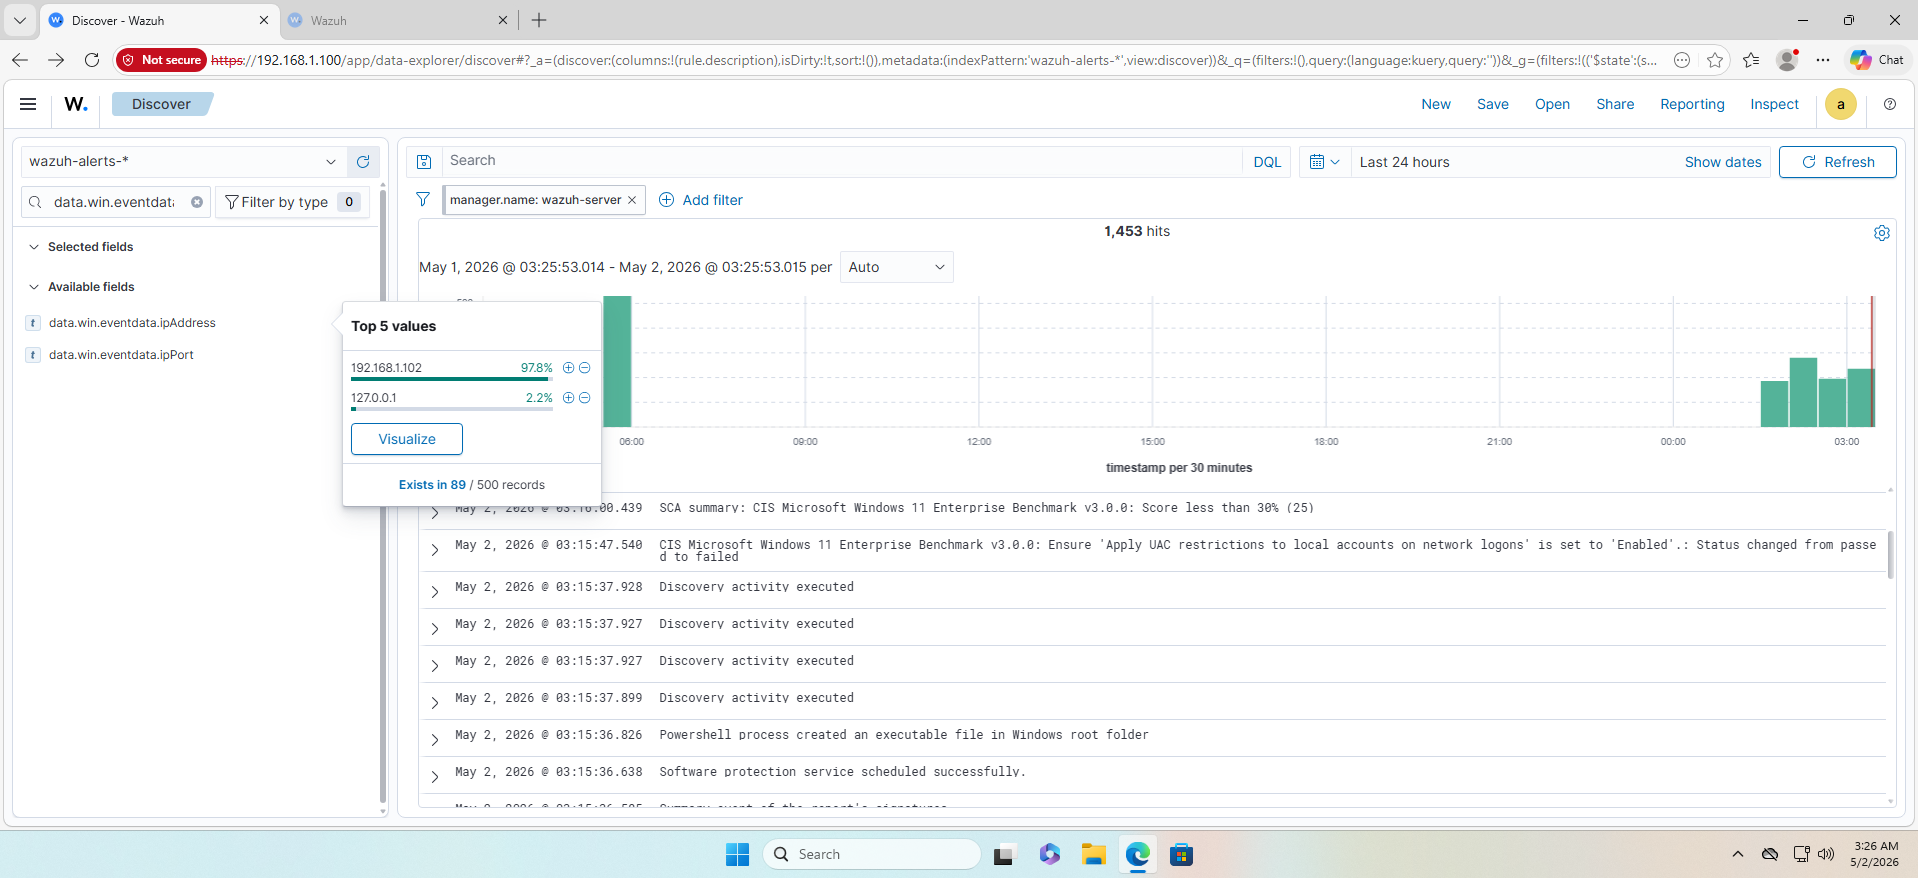
Task: Switch query language via DQL button
Action: (1266, 162)
